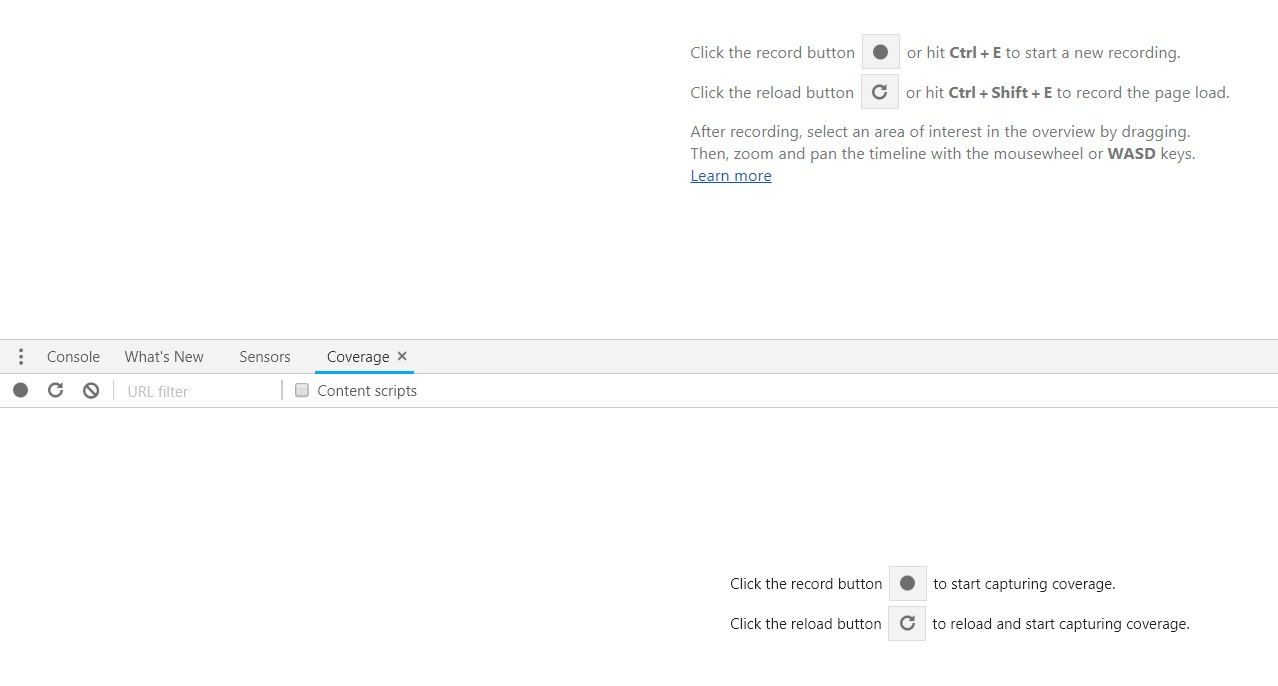Click the text 'to record the page load.'
1278x686 pixels.
[x=1143, y=93]
